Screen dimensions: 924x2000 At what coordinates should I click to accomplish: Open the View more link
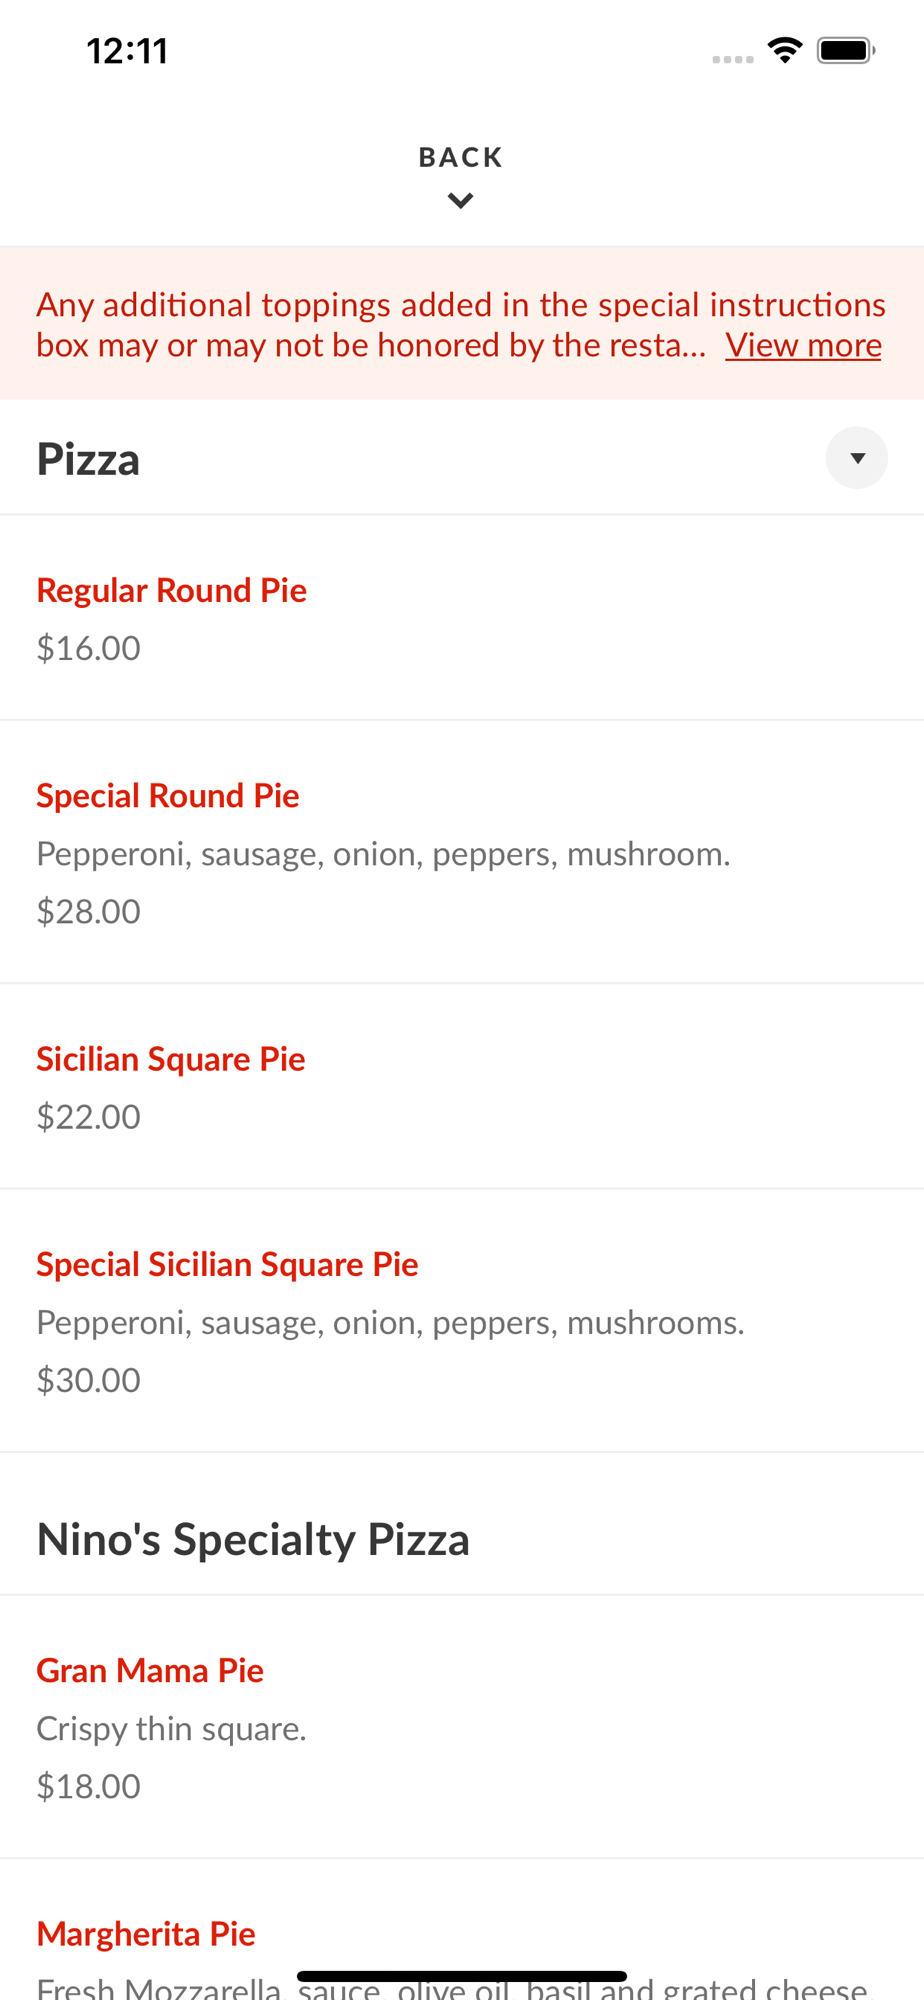pyautogui.click(x=803, y=345)
